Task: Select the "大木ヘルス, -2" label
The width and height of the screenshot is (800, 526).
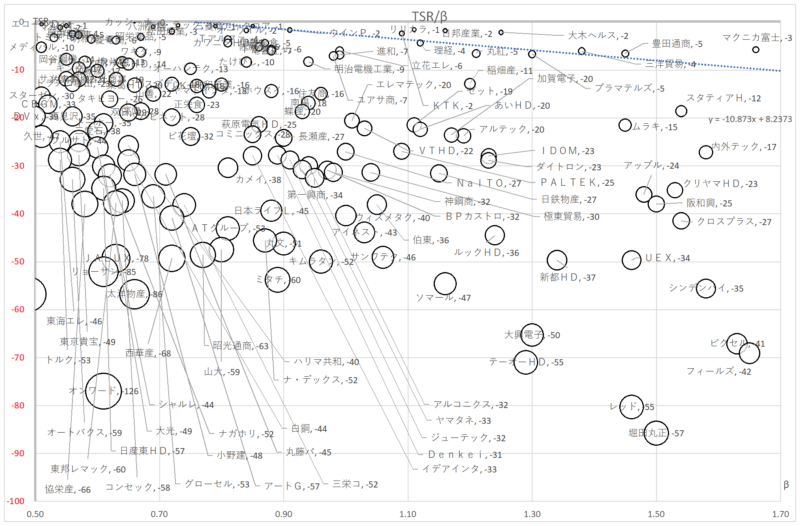Action: click(598, 36)
